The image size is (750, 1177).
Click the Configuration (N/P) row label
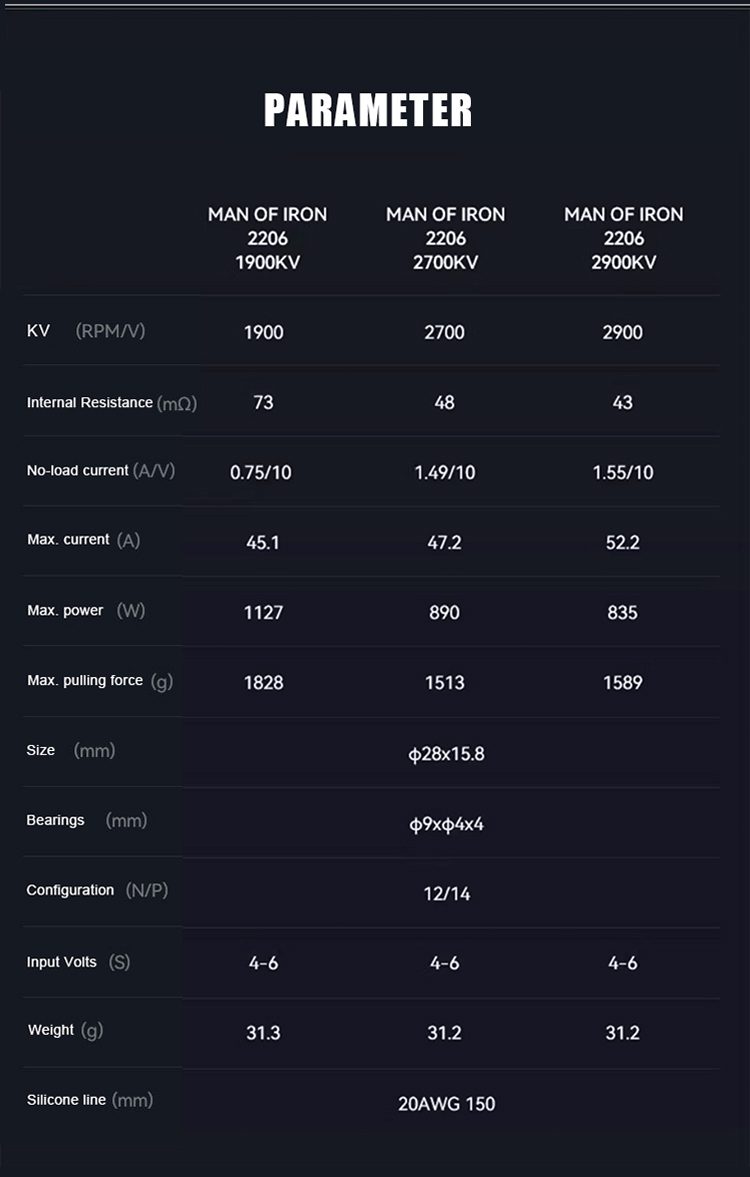tap(97, 890)
